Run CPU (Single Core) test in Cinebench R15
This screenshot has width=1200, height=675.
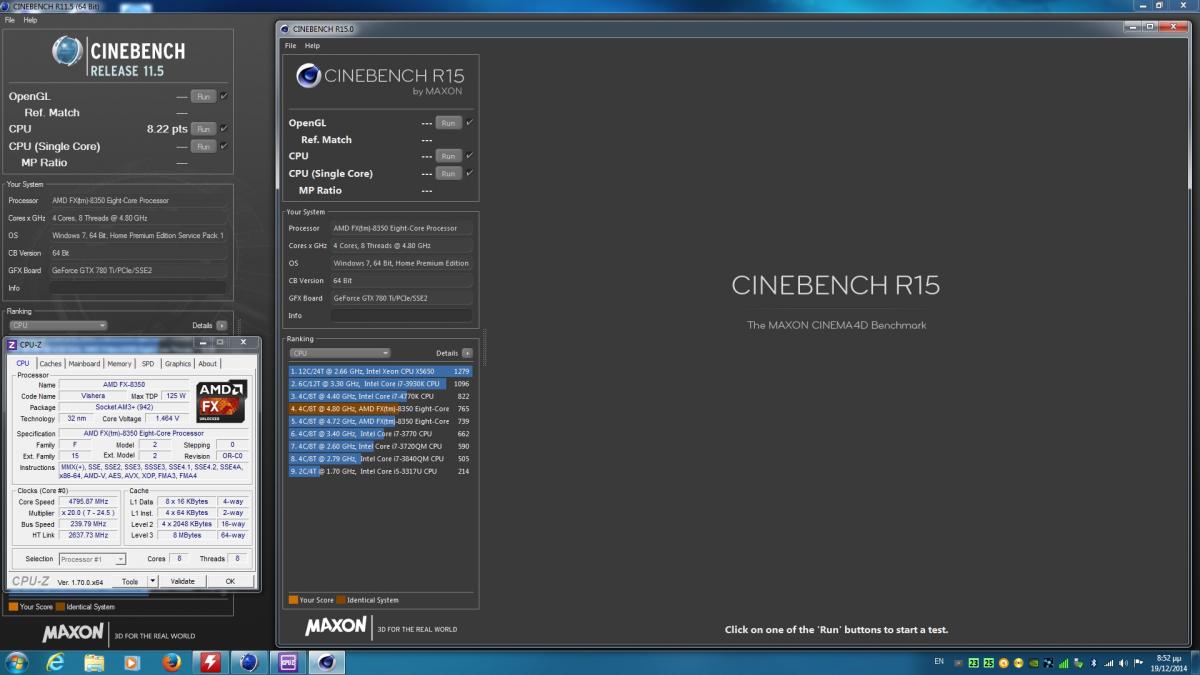pyautogui.click(x=448, y=173)
